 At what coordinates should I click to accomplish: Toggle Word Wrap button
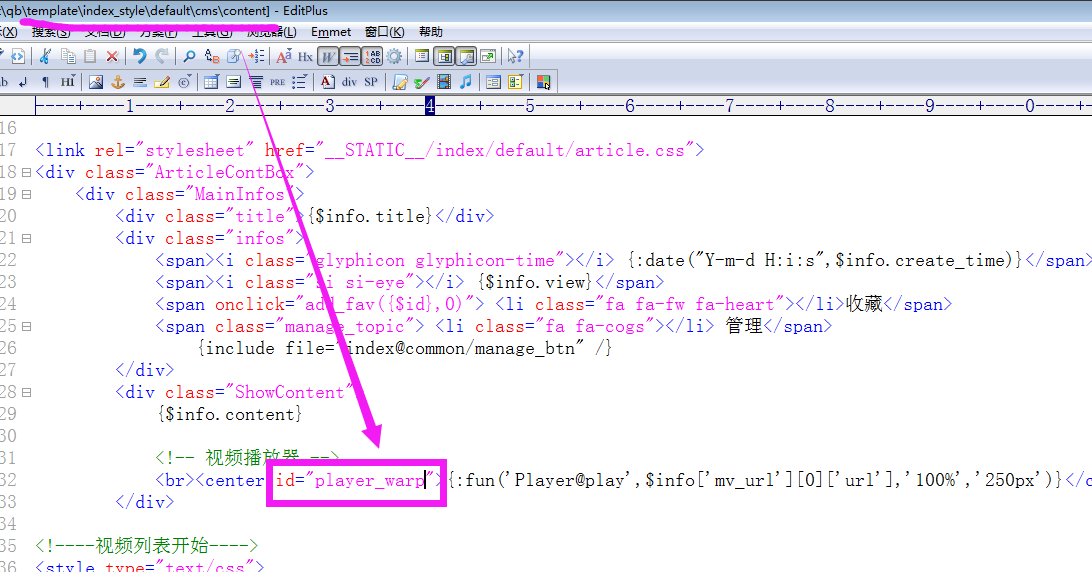(x=327, y=56)
